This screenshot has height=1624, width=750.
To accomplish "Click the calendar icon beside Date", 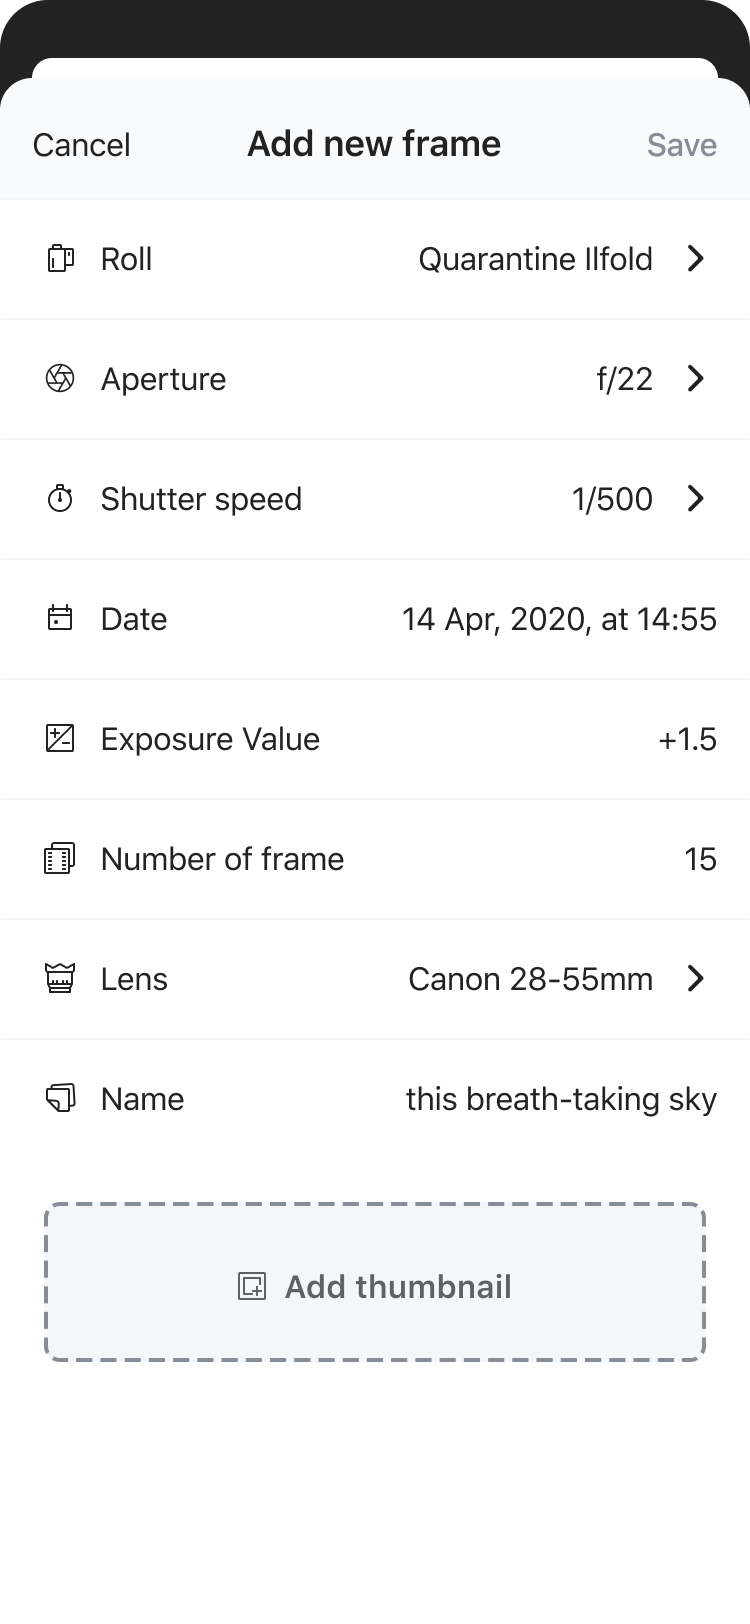I will tap(61, 619).
